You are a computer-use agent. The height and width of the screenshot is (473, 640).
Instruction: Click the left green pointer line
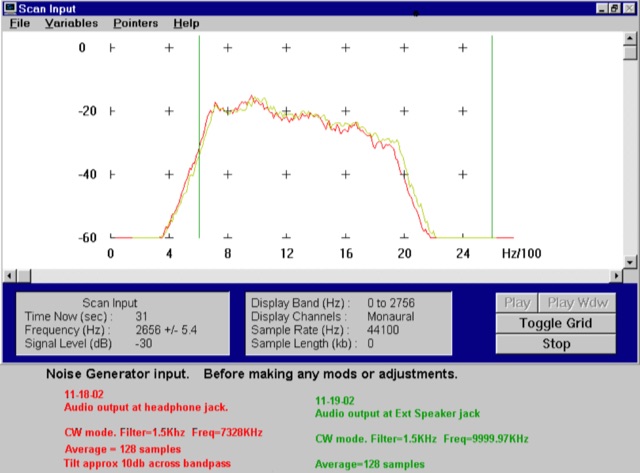click(x=198, y=100)
